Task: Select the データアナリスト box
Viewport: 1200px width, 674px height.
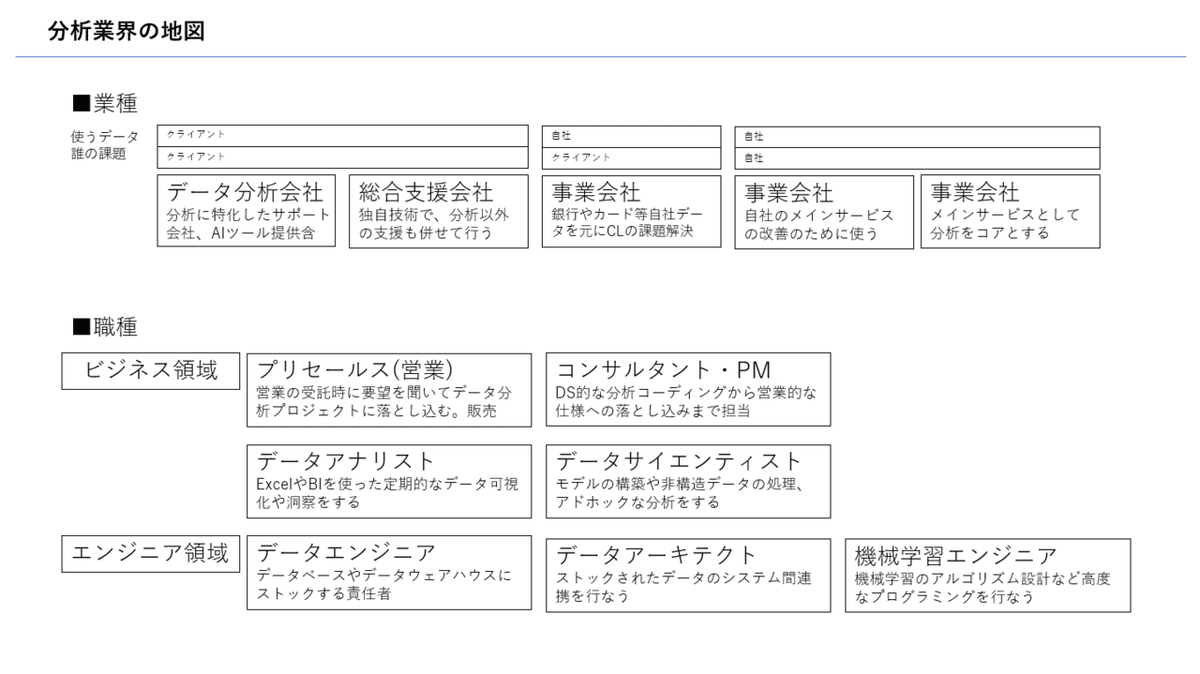Action: pos(388,481)
